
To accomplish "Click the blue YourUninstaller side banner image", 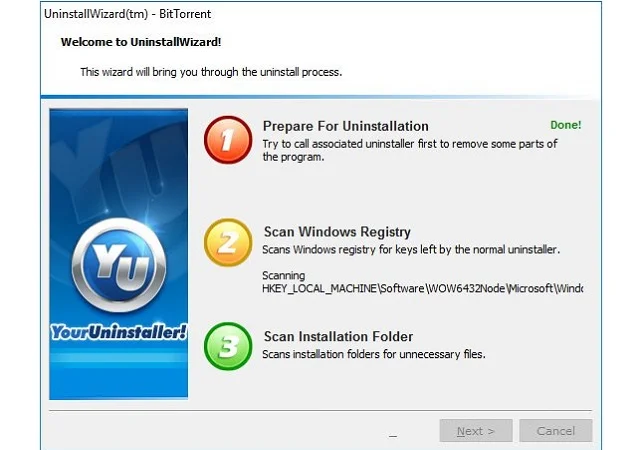I will tap(119, 254).
